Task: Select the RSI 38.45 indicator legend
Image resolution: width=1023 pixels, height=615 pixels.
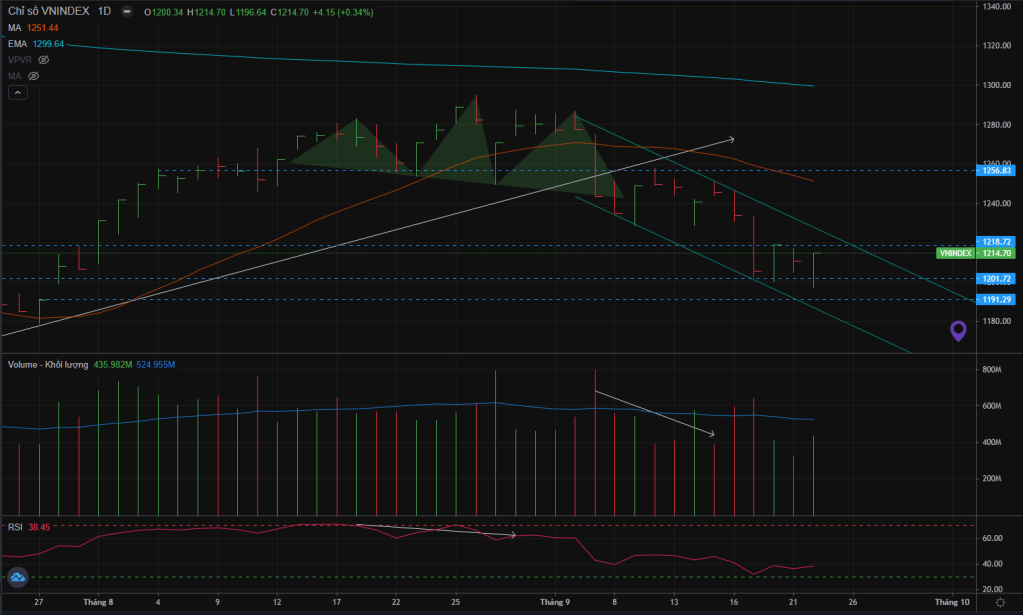Action: pyautogui.click(x=29, y=526)
